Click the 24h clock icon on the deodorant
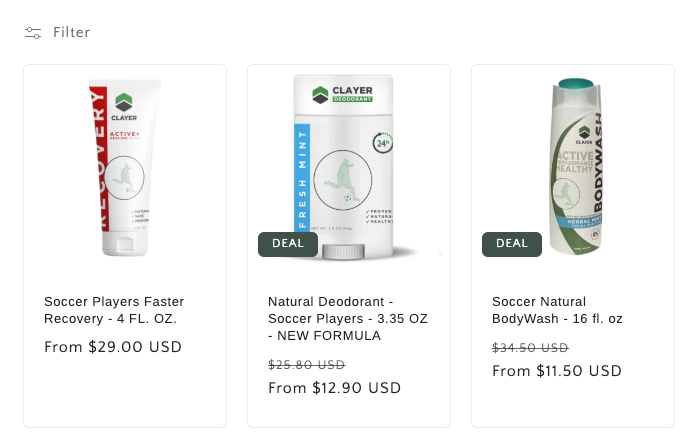The height and width of the screenshot is (442, 690). coord(382,143)
